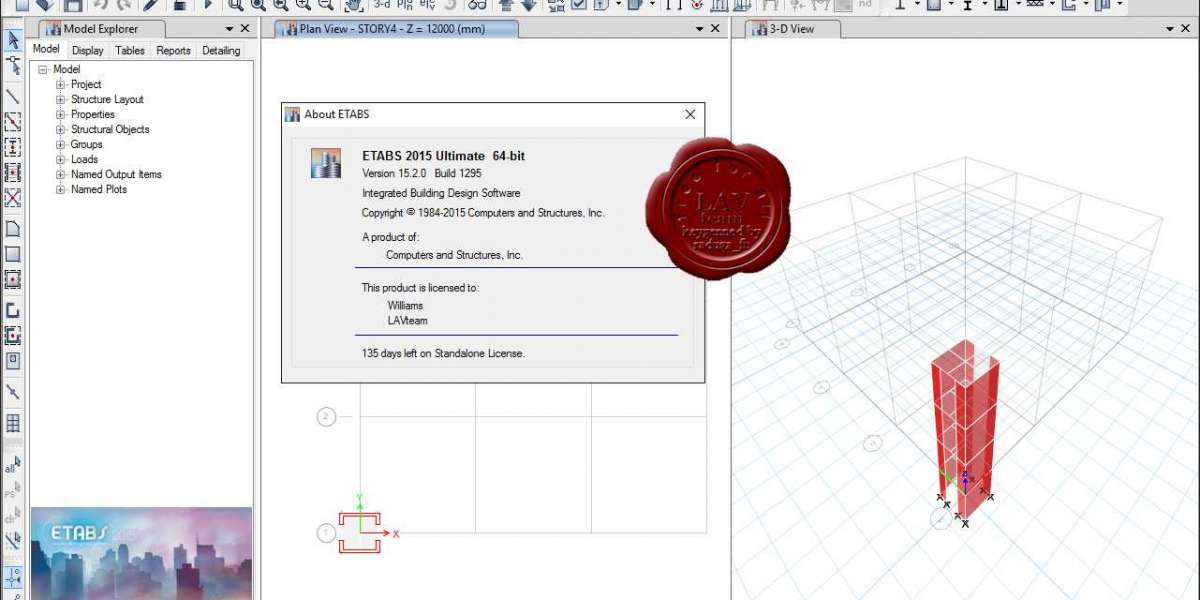Image resolution: width=1200 pixels, height=600 pixels.
Task: Open 3-D View window dropdown arrow
Action: point(1171,29)
